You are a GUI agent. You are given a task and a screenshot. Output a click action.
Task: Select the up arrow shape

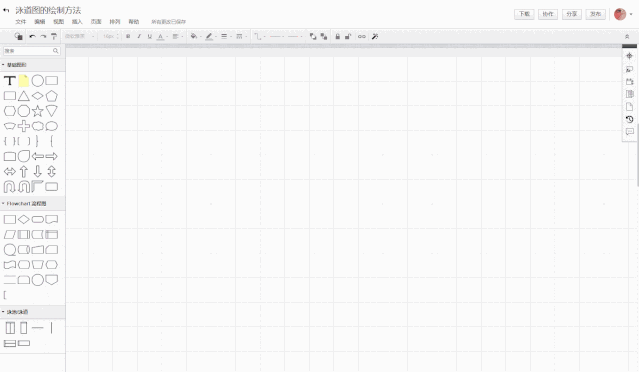24,171
